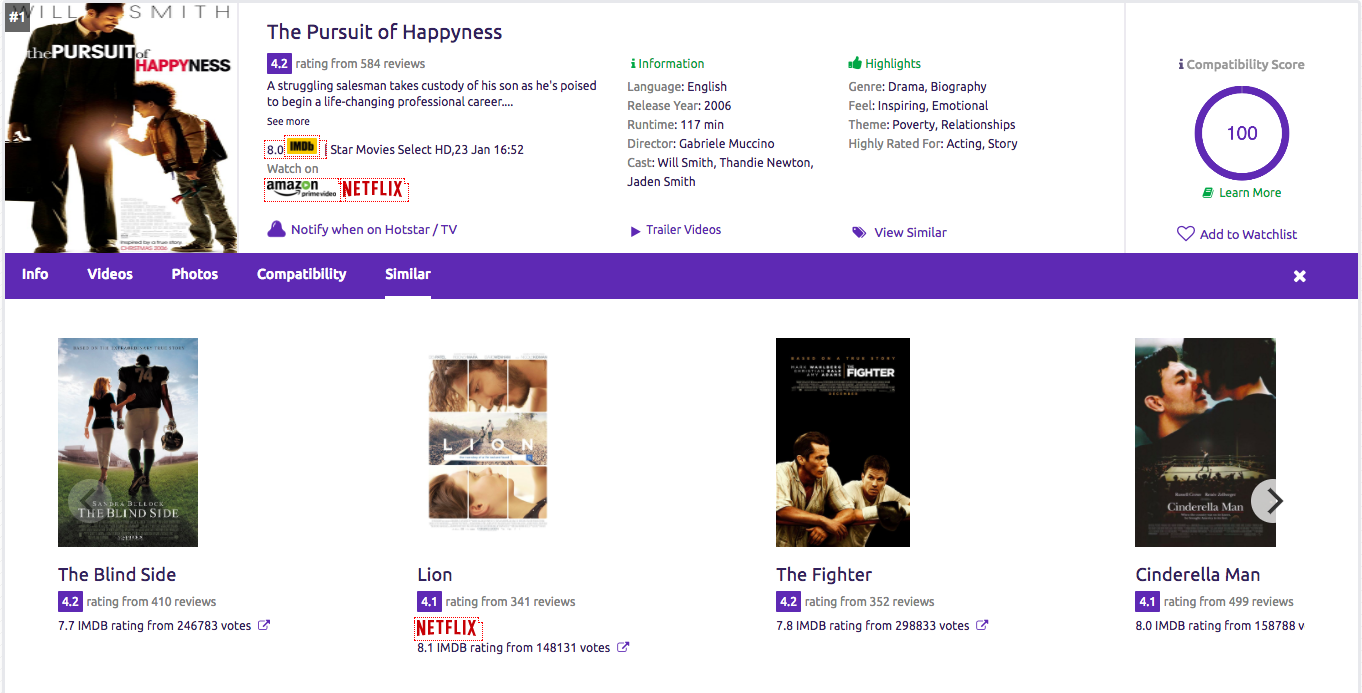Open Amazon Prime Video logo link
Image resolution: width=1362 pixels, height=693 pixels.
coord(301,189)
